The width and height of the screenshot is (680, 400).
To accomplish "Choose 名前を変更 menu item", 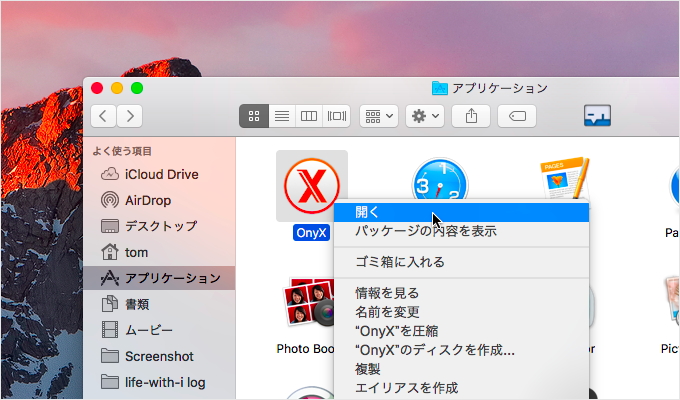I will [x=461, y=312].
